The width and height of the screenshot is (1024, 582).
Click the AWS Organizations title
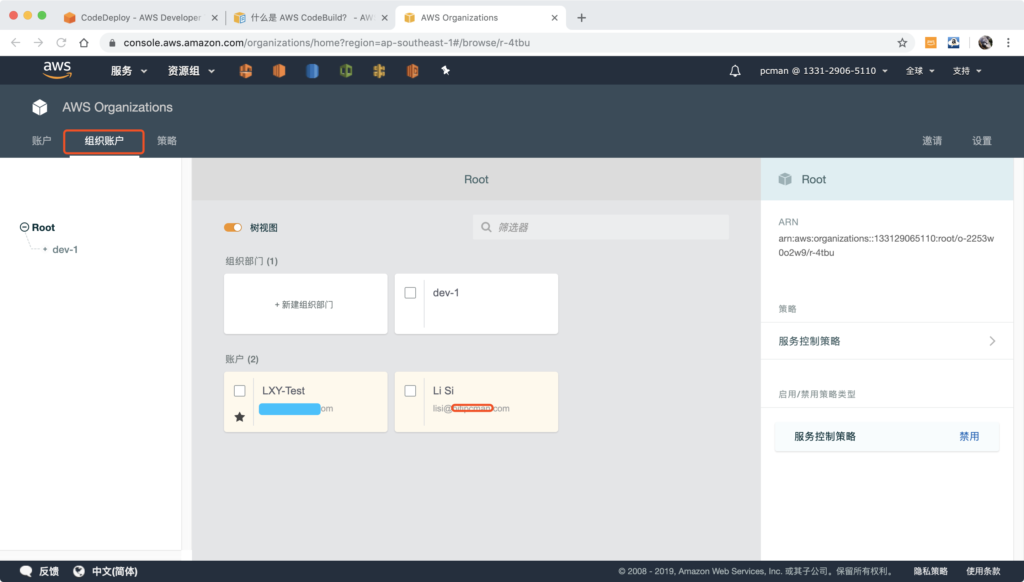pos(118,107)
